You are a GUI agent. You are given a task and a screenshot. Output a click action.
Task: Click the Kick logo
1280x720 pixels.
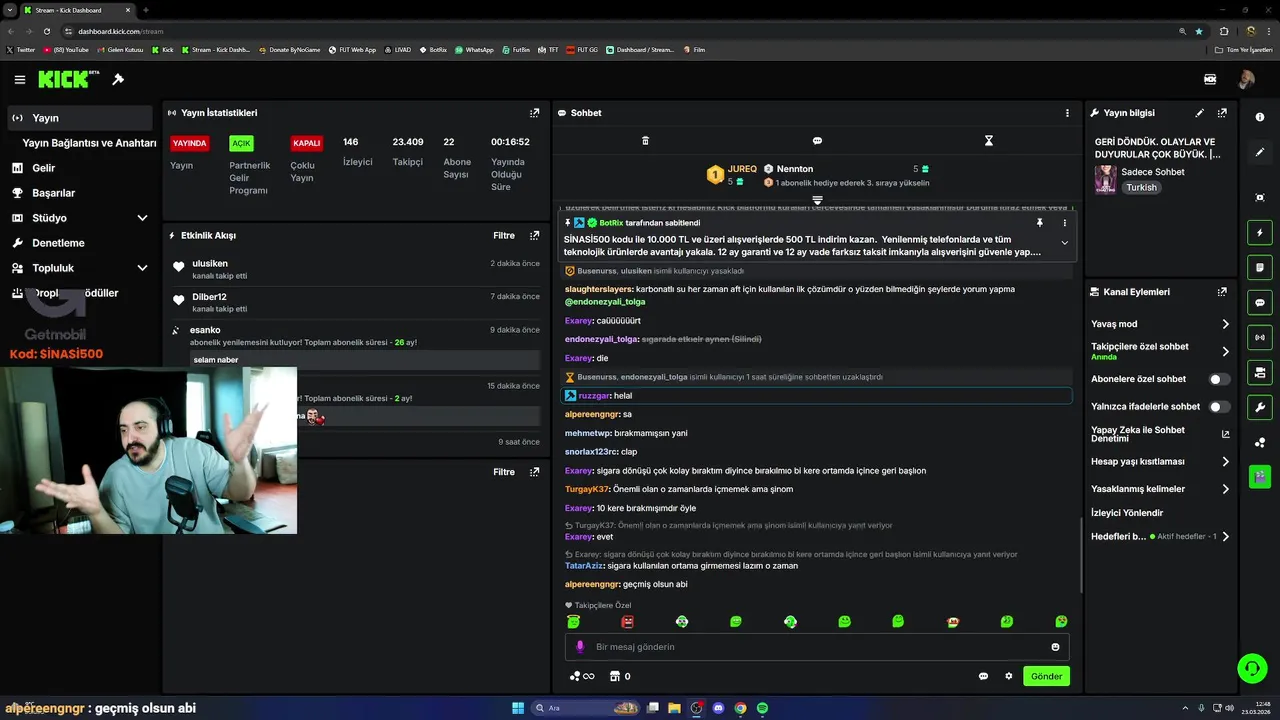click(x=69, y=79)
